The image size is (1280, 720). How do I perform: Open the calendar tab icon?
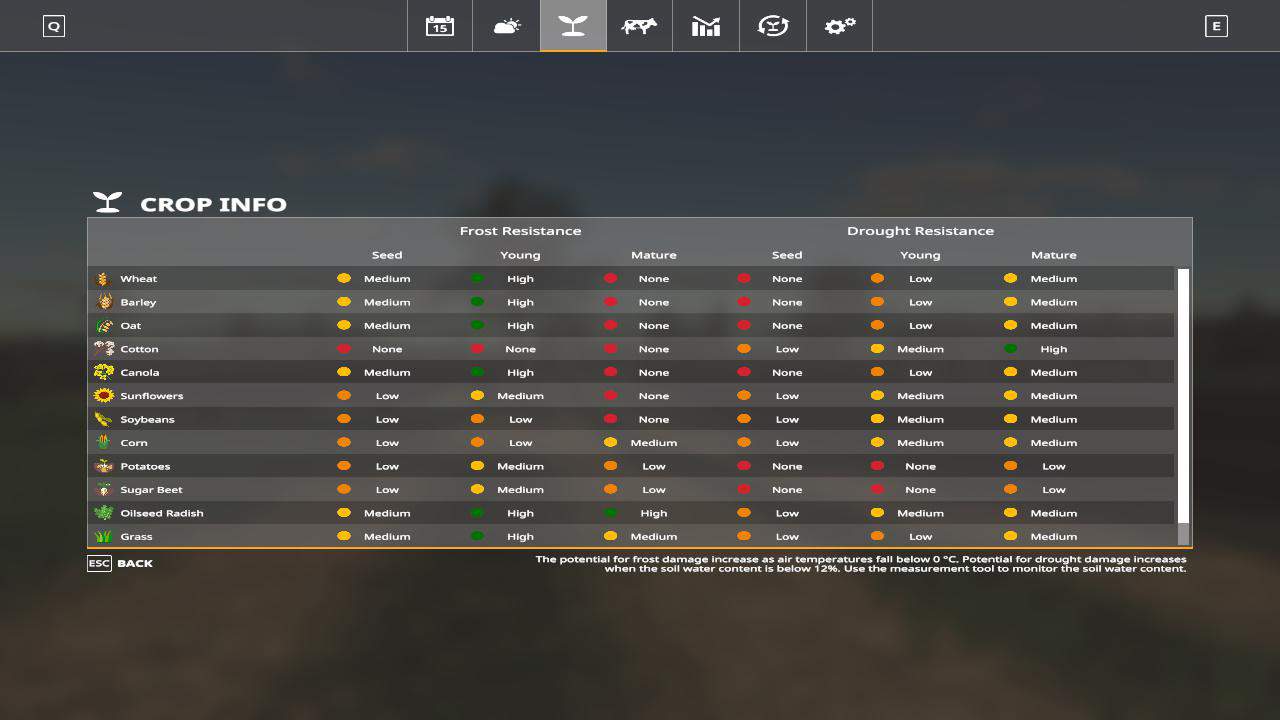440,26
